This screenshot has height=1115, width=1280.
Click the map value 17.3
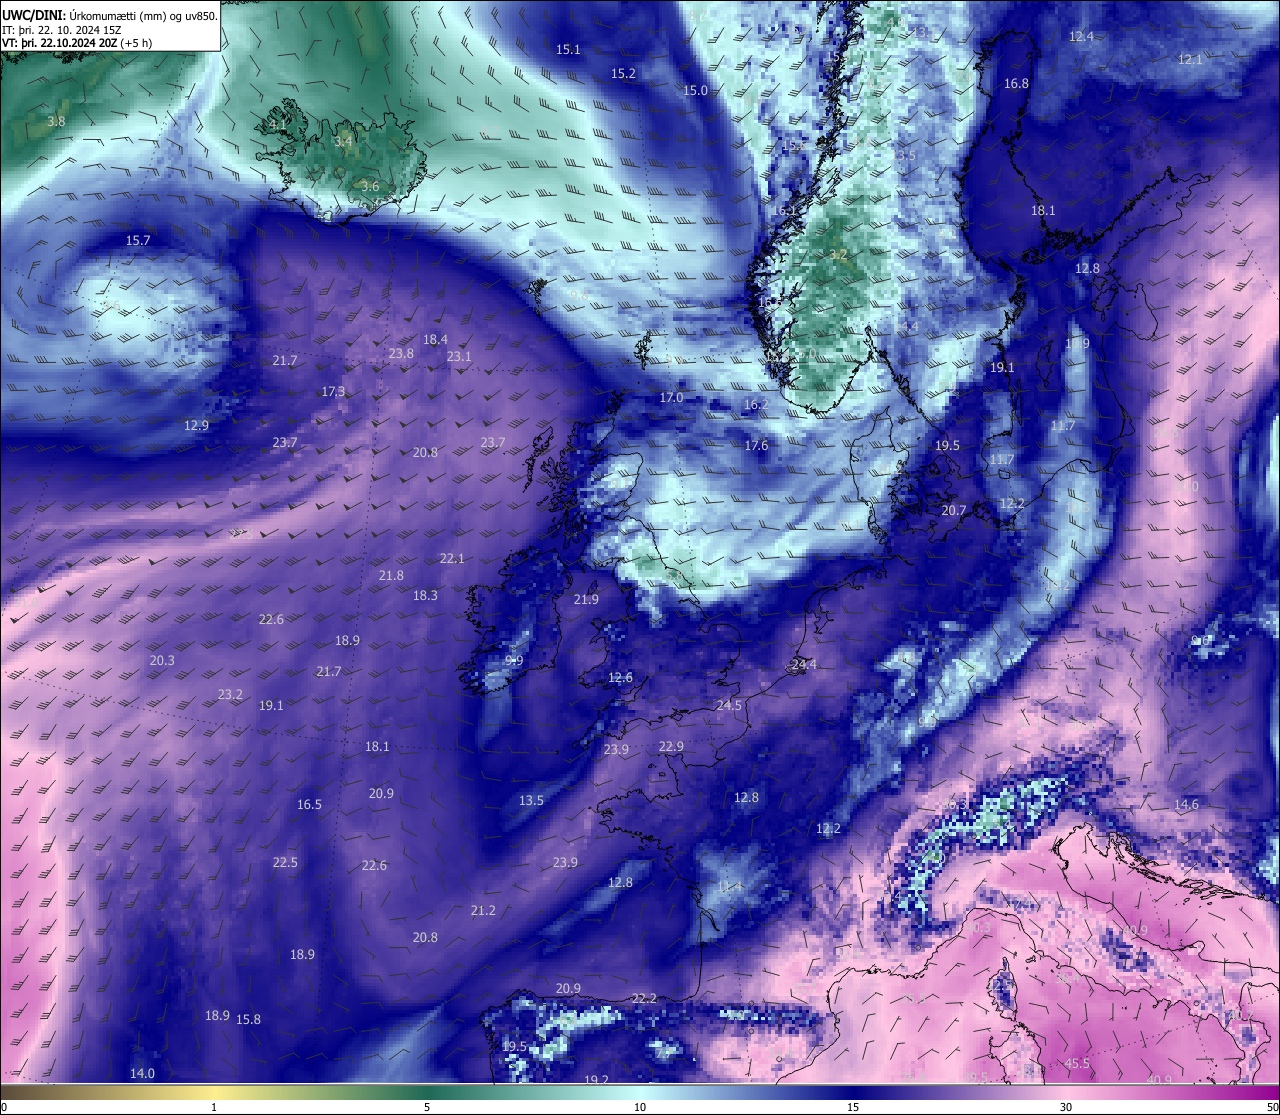333,391
